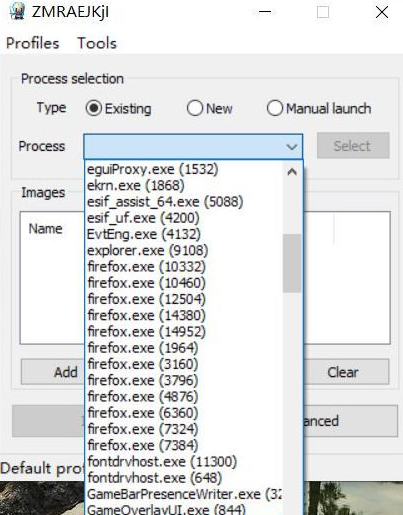Select the Existing process type radio
403x515 pixels.
coord(94,108)
